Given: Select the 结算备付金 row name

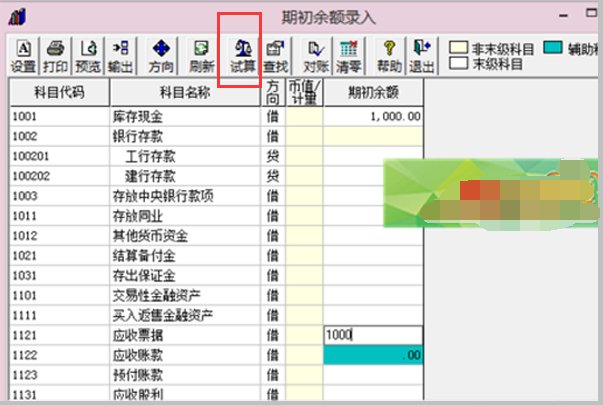Looking at the screenshot, I should 144,256.
